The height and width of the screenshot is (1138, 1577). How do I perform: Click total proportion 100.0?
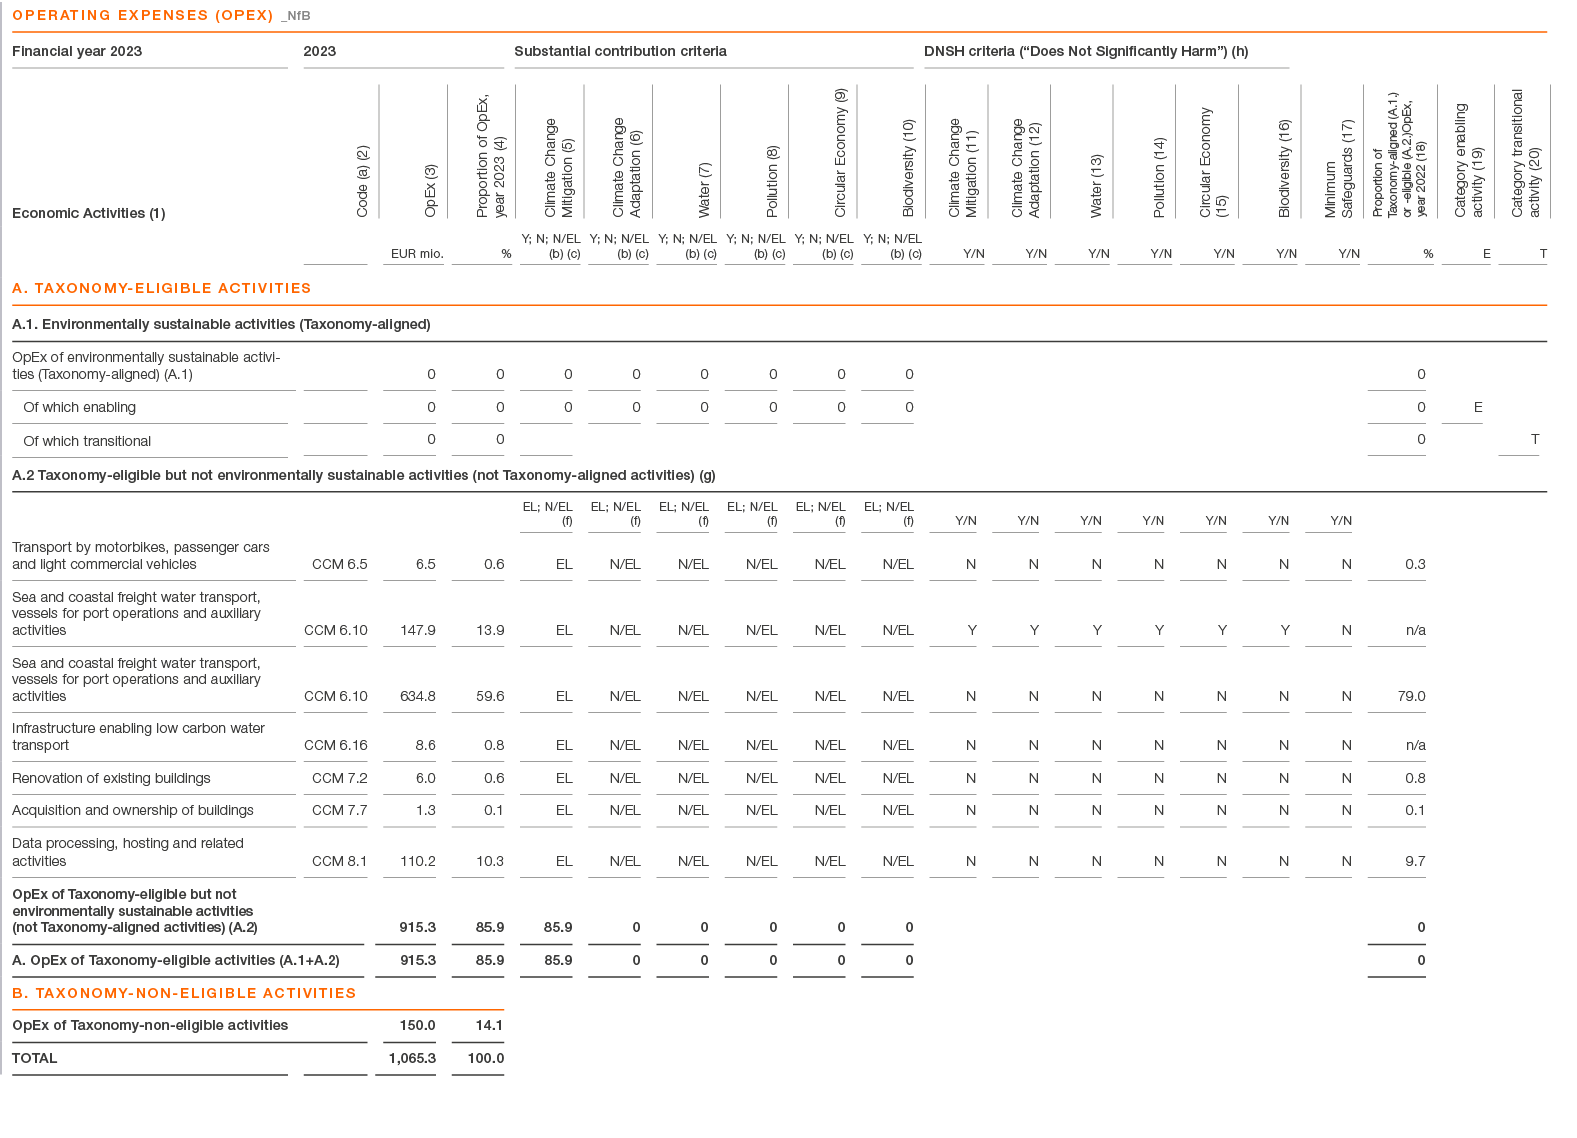pyautogui.click(x=486, y=1058)
